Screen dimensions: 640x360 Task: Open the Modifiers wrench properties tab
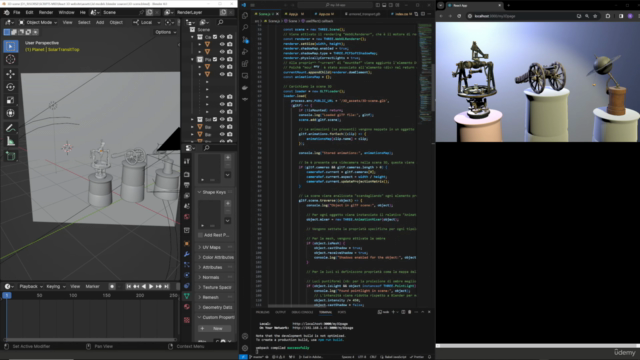(x=187, y=254)
